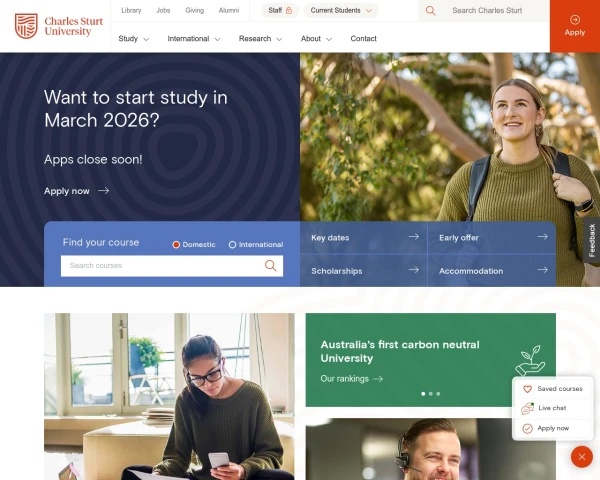Open the Contact menu item
Screen dimensions: 600x480
[364, 39]
